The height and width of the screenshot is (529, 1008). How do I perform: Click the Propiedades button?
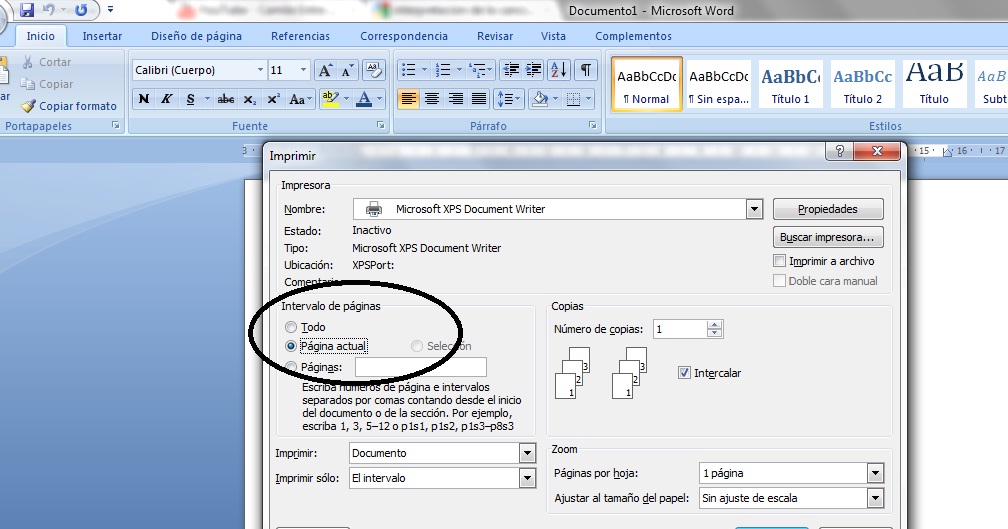pyautogui.click(x=828, y=209)
